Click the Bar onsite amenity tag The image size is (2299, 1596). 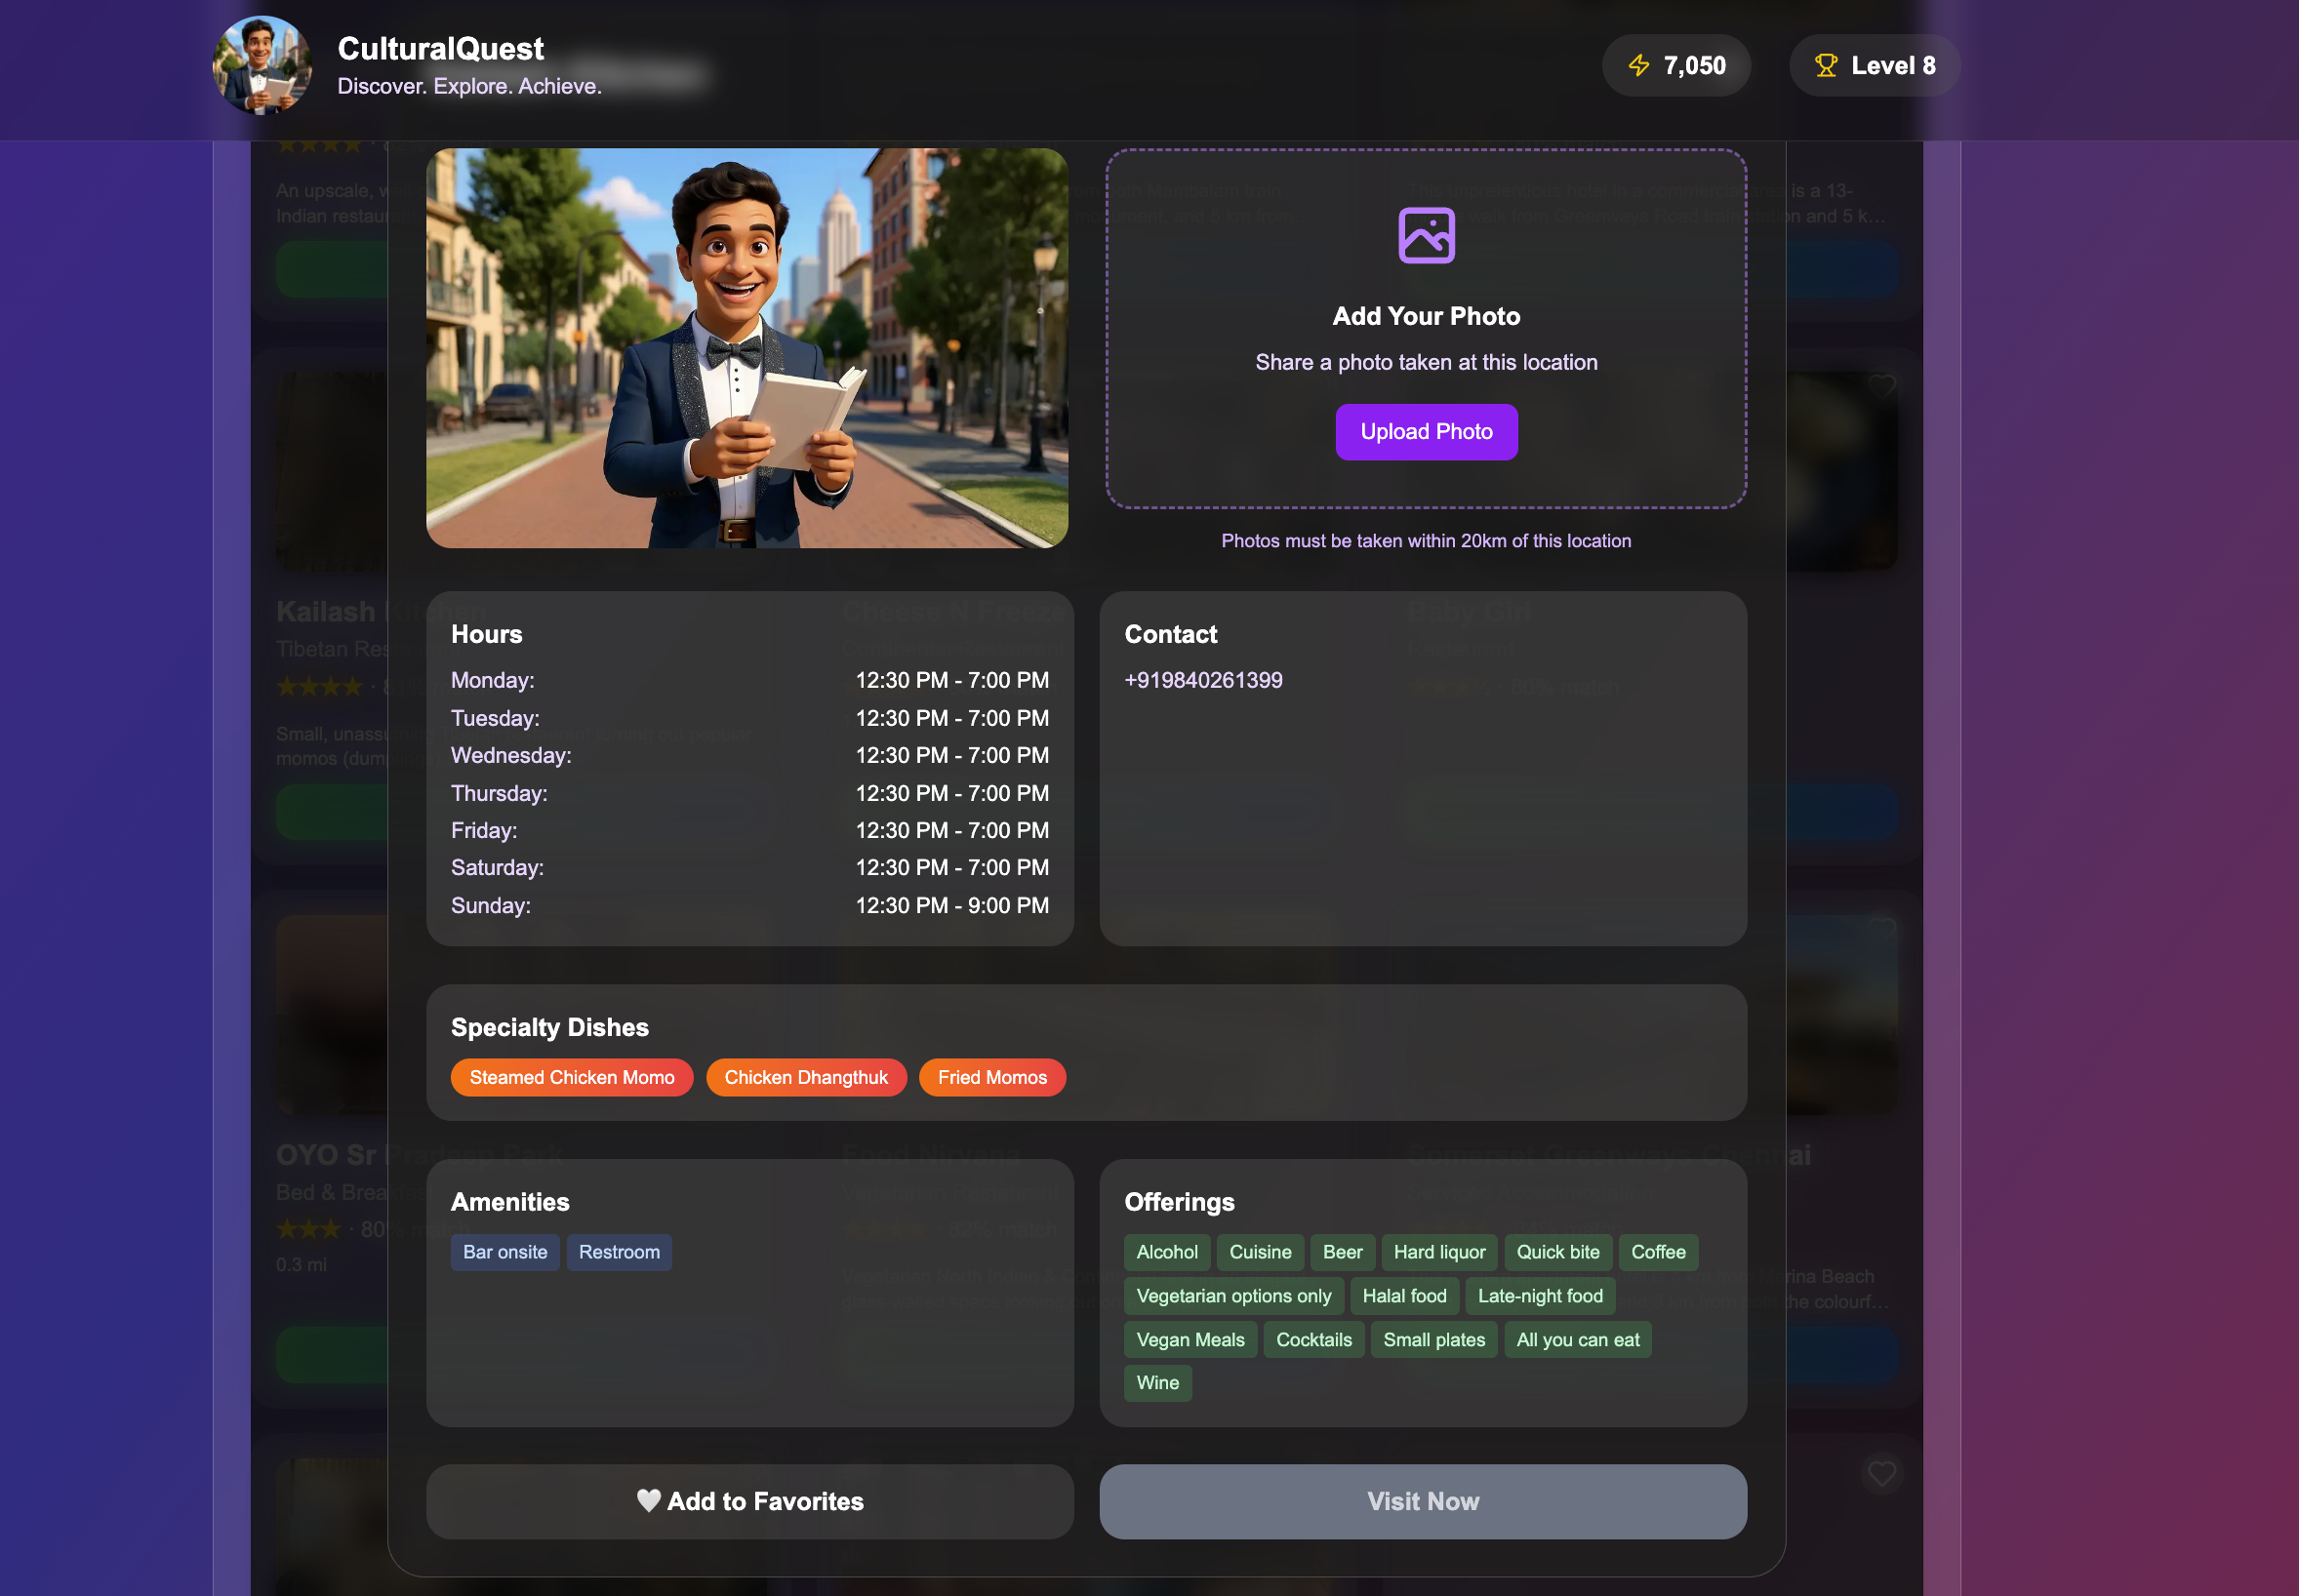click(x=504, y=1252)
